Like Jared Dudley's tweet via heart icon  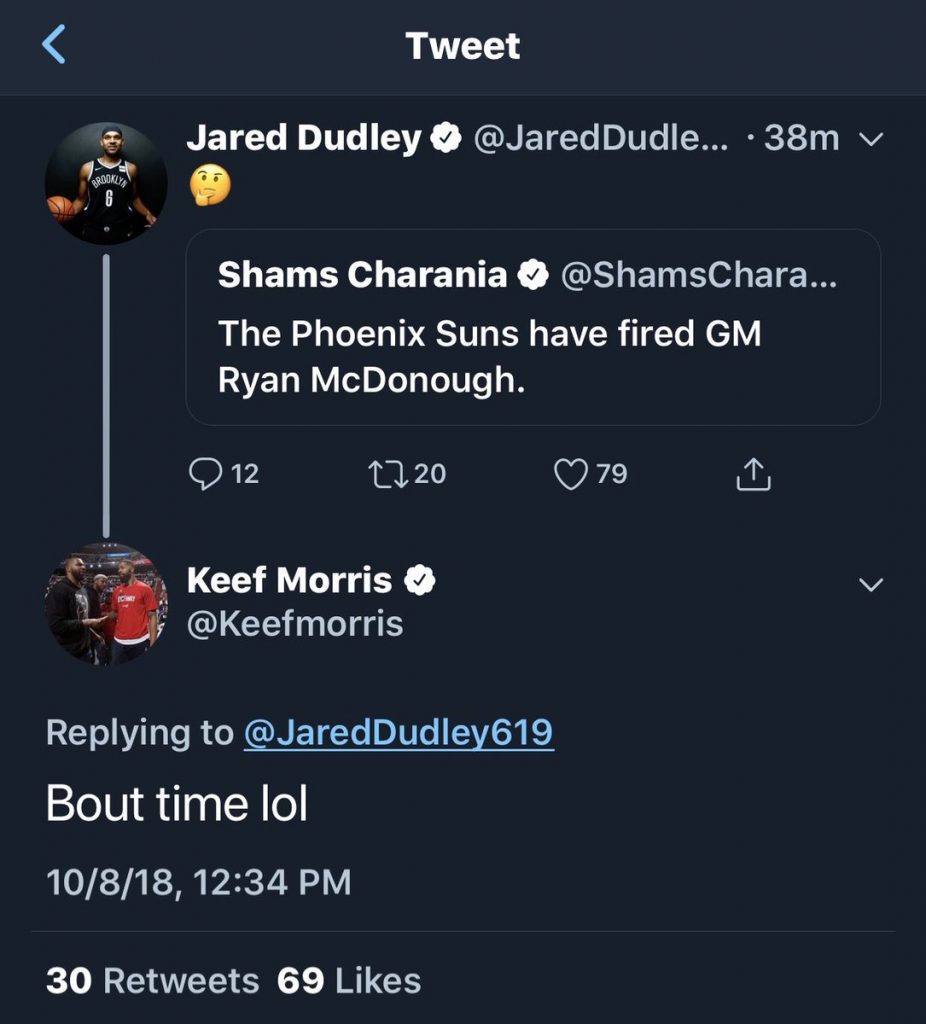pyautogui.click(x=570, y=474)
